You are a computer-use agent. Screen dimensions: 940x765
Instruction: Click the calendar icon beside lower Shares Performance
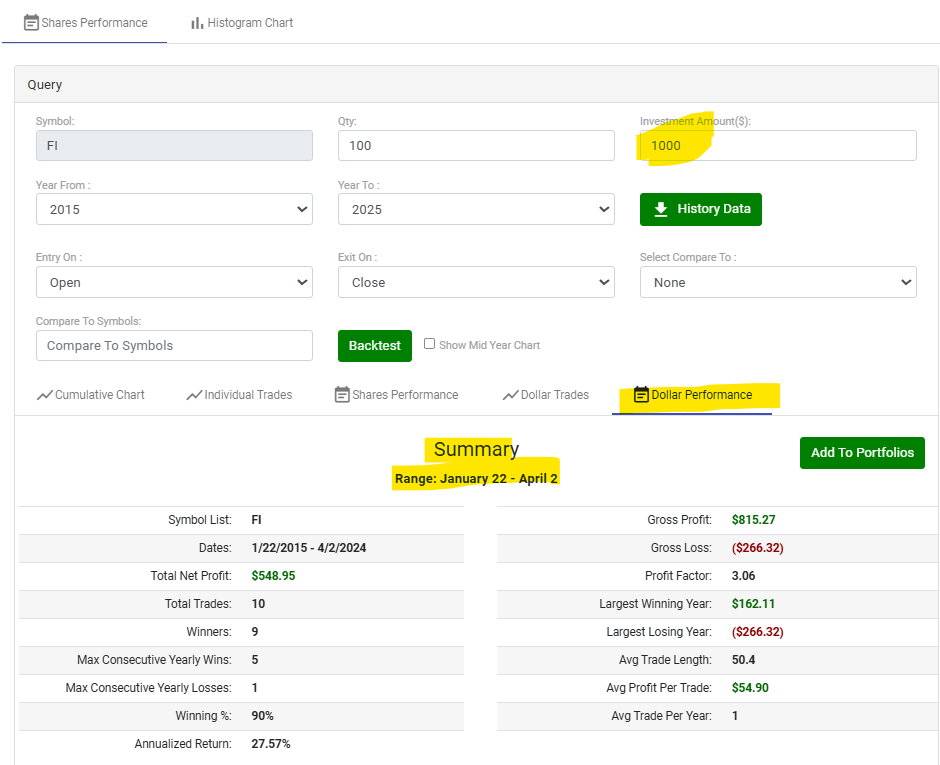click(x=342, y=394)
